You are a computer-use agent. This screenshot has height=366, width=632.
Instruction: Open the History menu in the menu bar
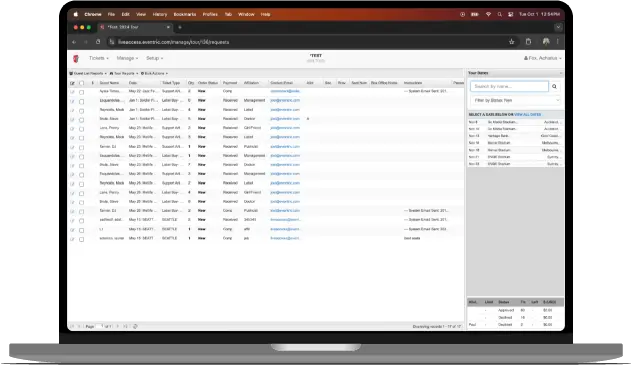[x=160, y=14]
